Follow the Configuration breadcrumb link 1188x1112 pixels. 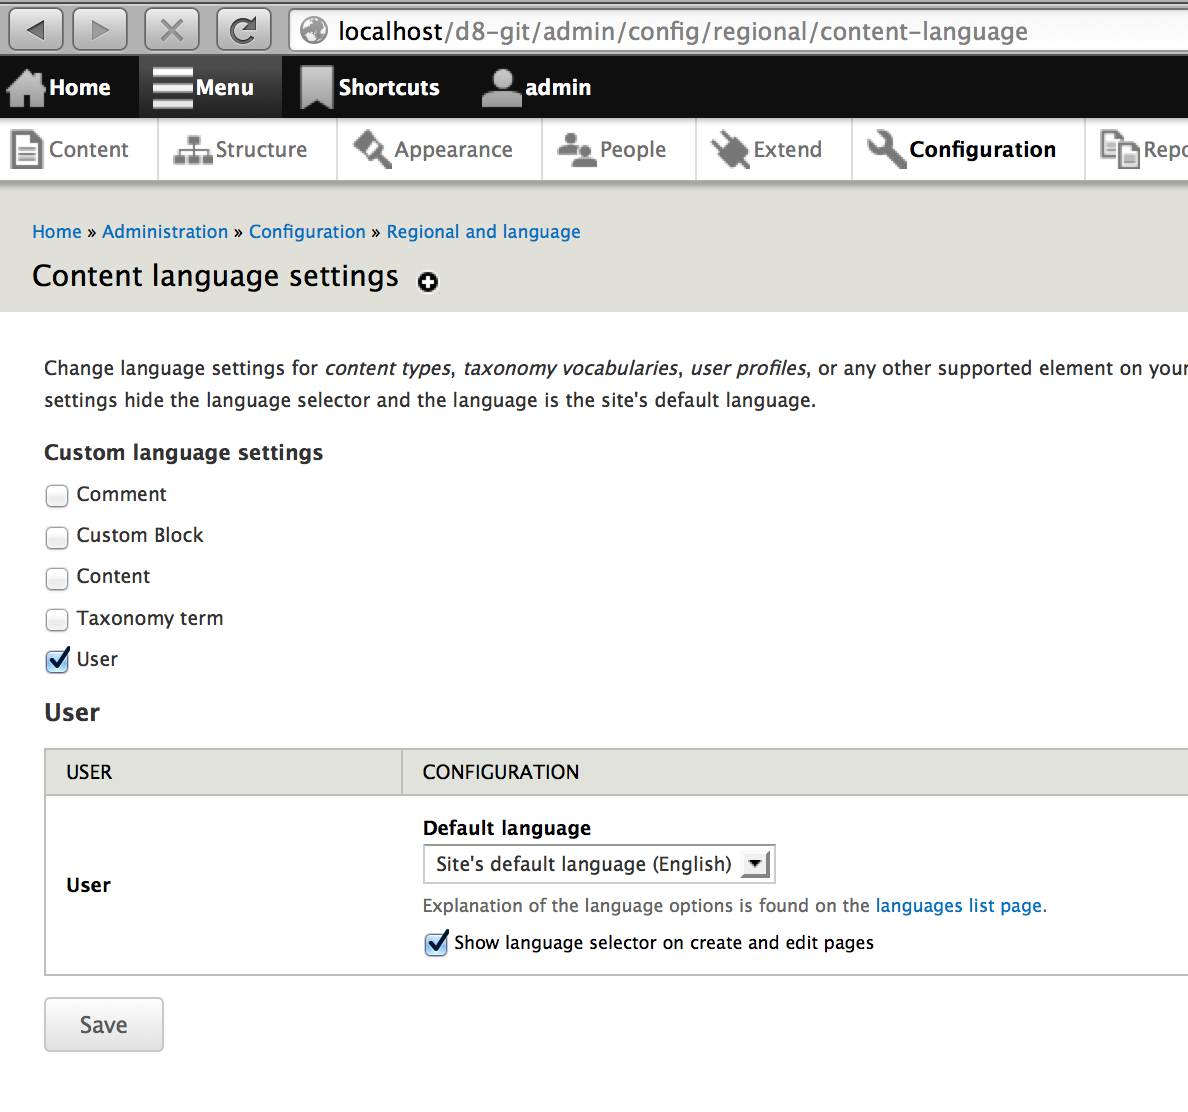308,232
